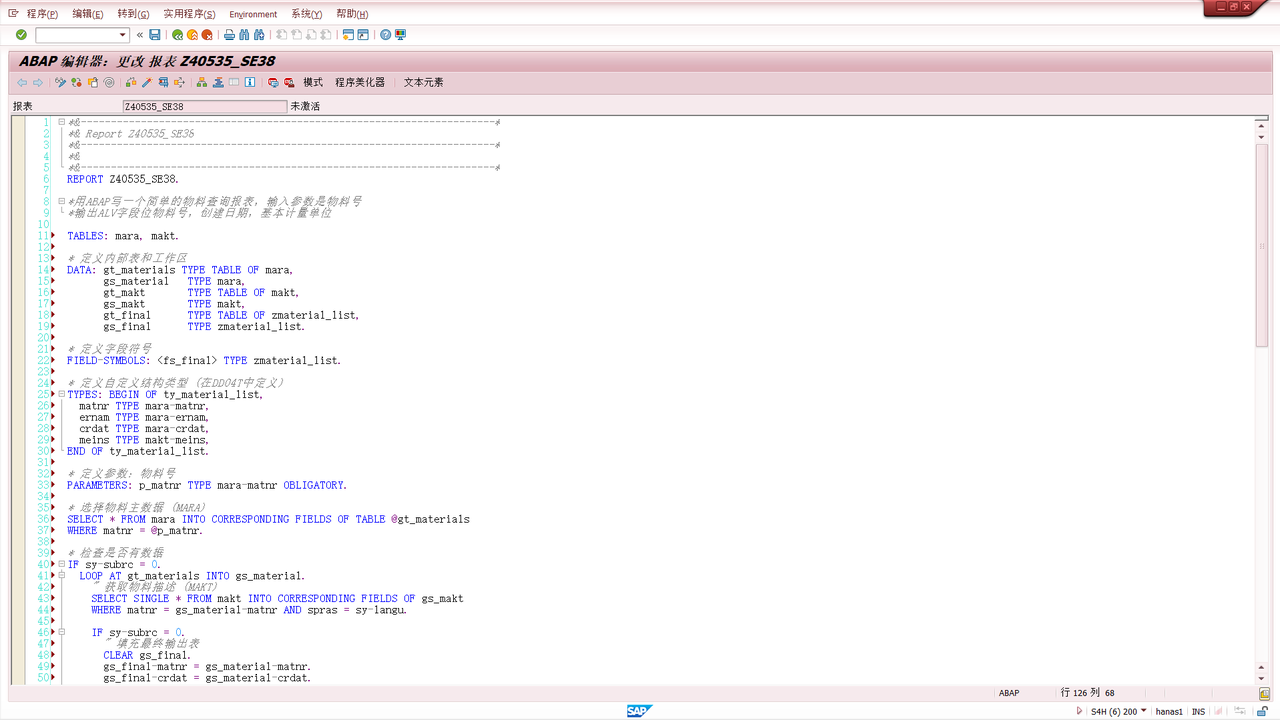This screenshot has width=1280, height=720.
Task: Open the 实用程序(S) menu
Action: [x=189, y=14]
